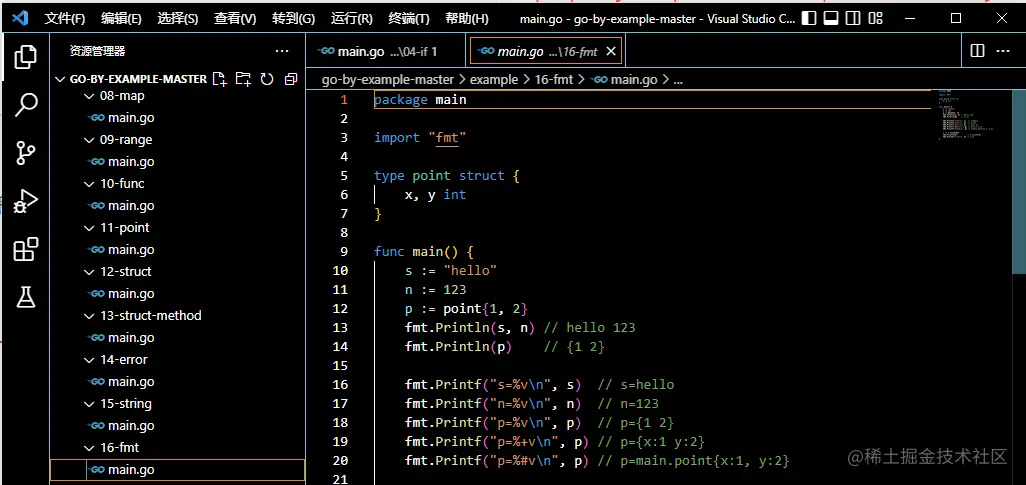Click the breadcrumb trailing ellipsis
This screenshot has width=1026, height=485.
678,80
